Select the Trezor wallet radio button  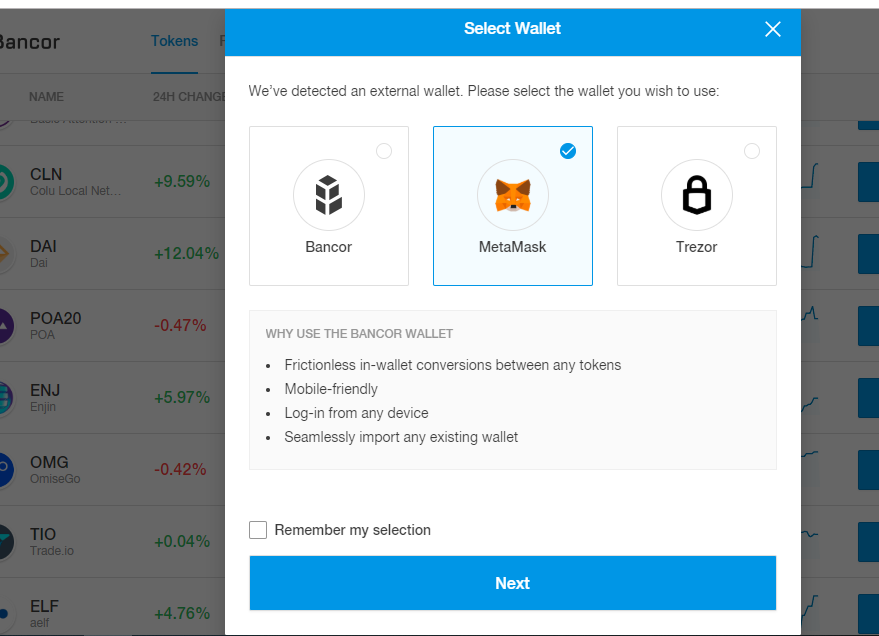752,151
